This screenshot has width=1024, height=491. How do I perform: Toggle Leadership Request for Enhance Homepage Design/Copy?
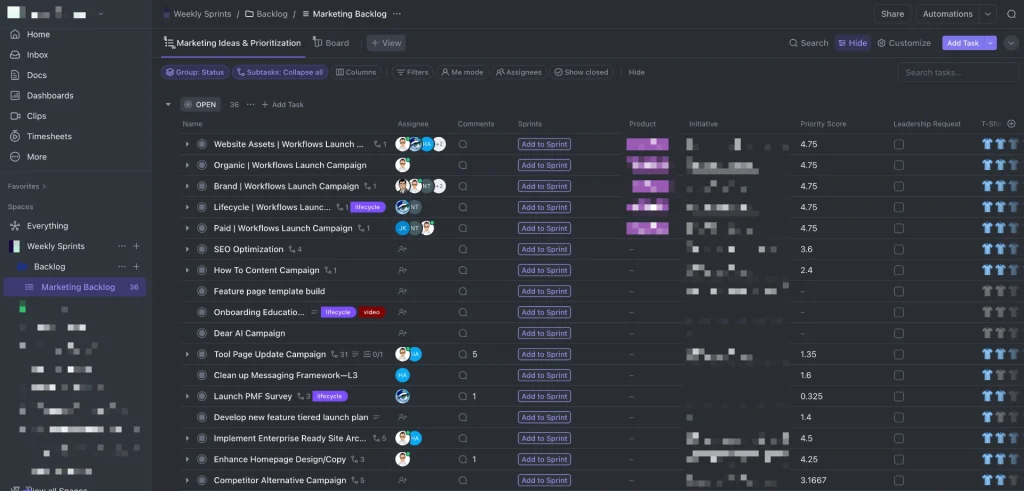click(x=899, y=460)
